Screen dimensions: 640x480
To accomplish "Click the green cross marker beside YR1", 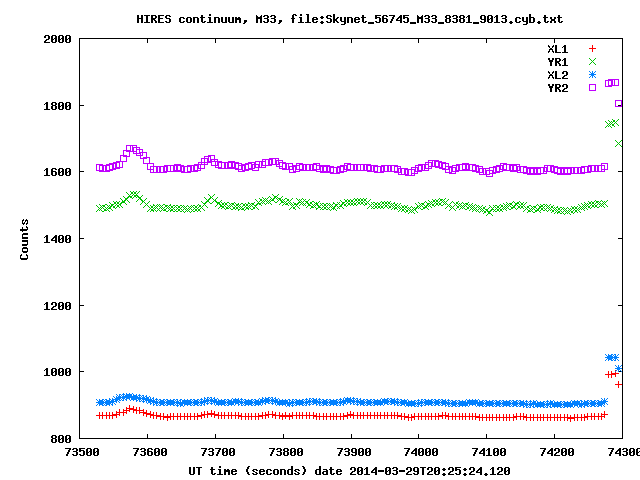I will (x=592, y=62).
